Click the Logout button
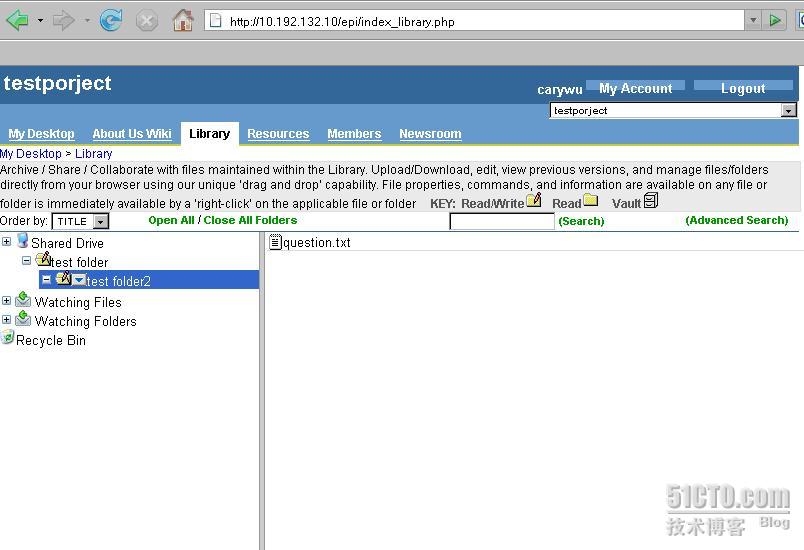 coord(743,88)
